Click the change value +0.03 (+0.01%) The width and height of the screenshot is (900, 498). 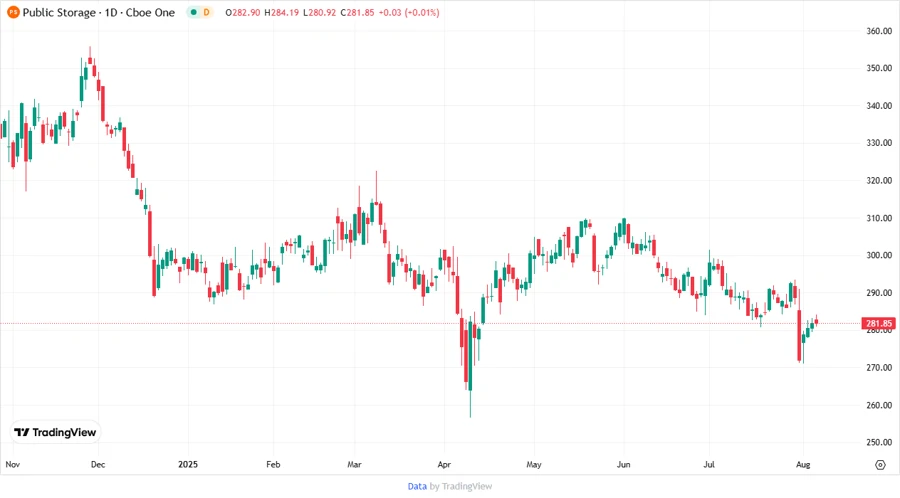click(409, 12)
